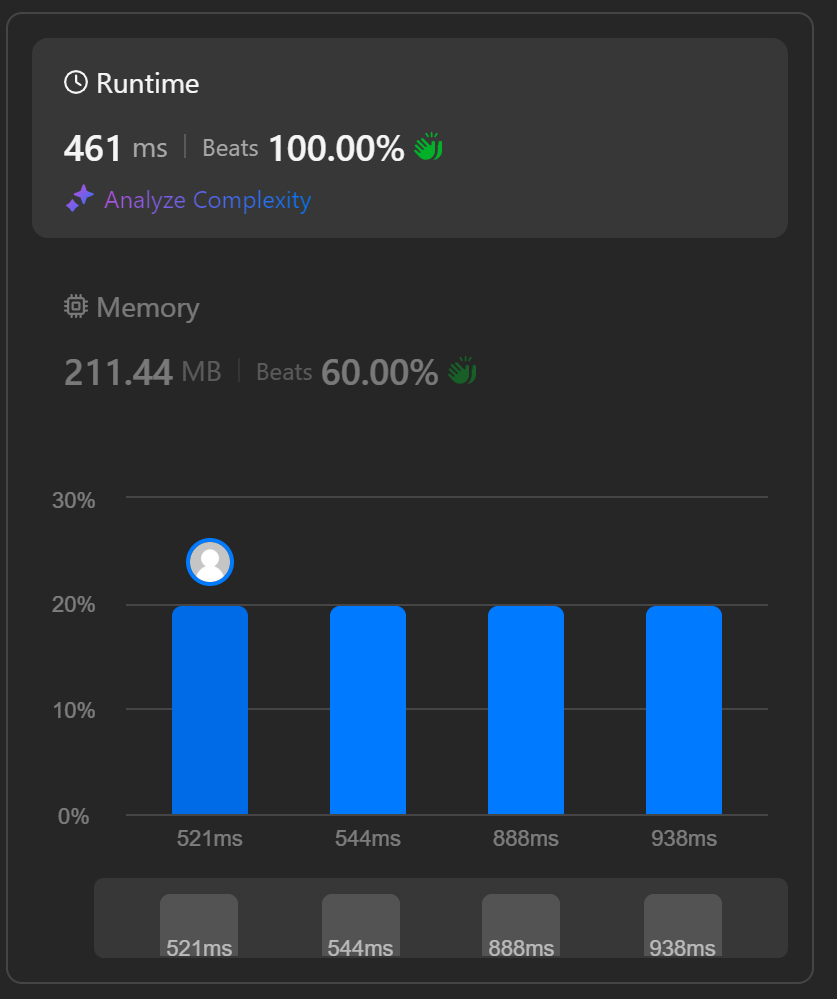Click the clapping hands next to 60.00%
Image resolution: width=837 pixels, height=999 pixels.
tap(462, 372)
